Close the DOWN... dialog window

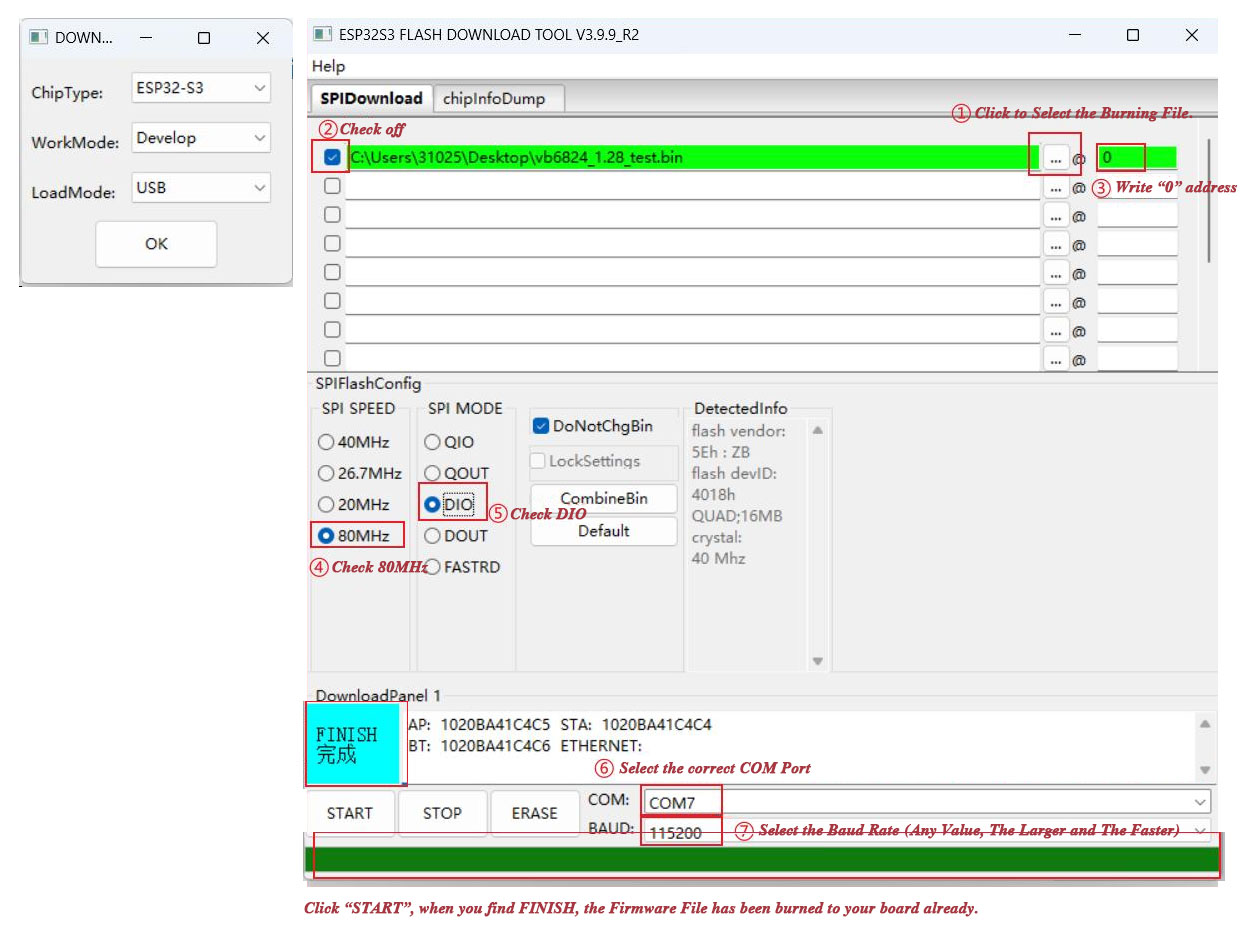[x=263, y=38]
